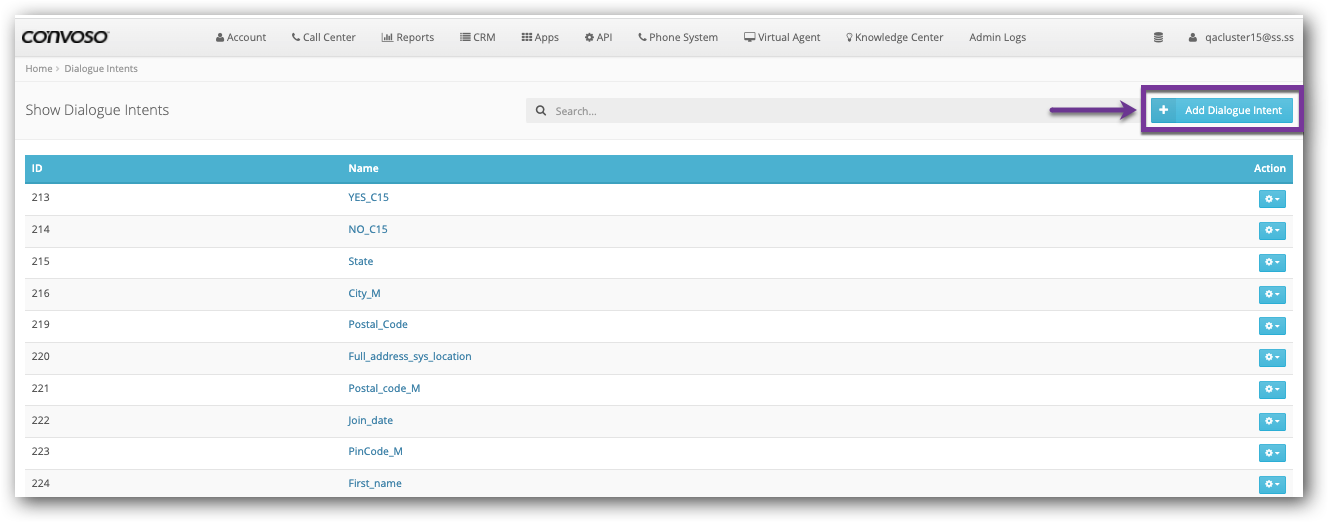This screenshot has width=1329, height=522.
Task: Open the Virtual Agent menu
Action: coord(782,38)
